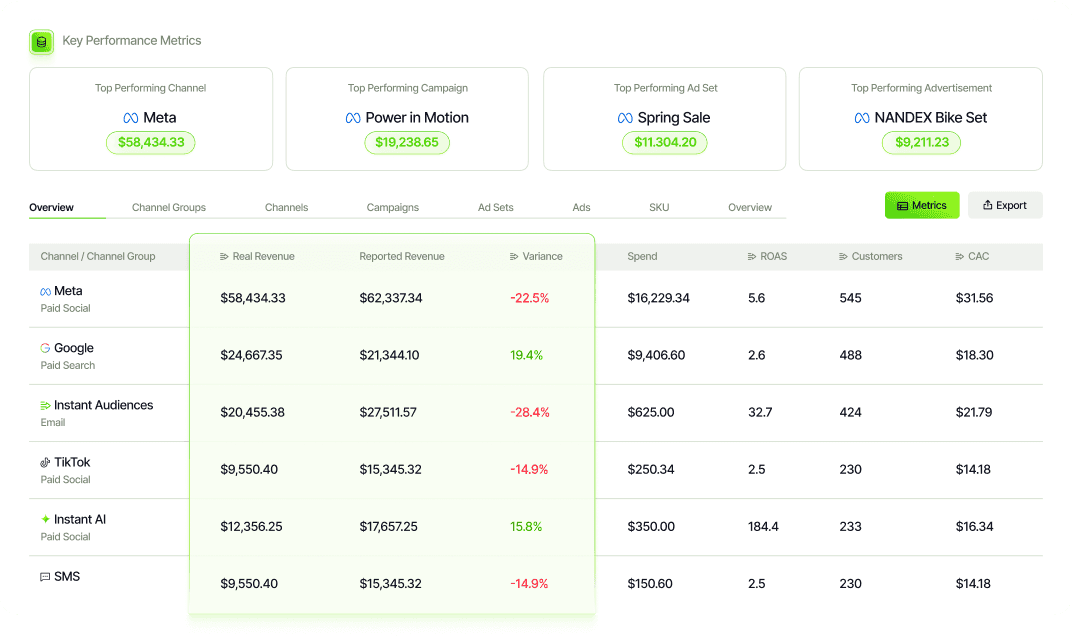Image resolution: width=1072 pixels, height=638 pixels.
Task: Click the table icon inside the Metrics button
Action: pos(902,206)
